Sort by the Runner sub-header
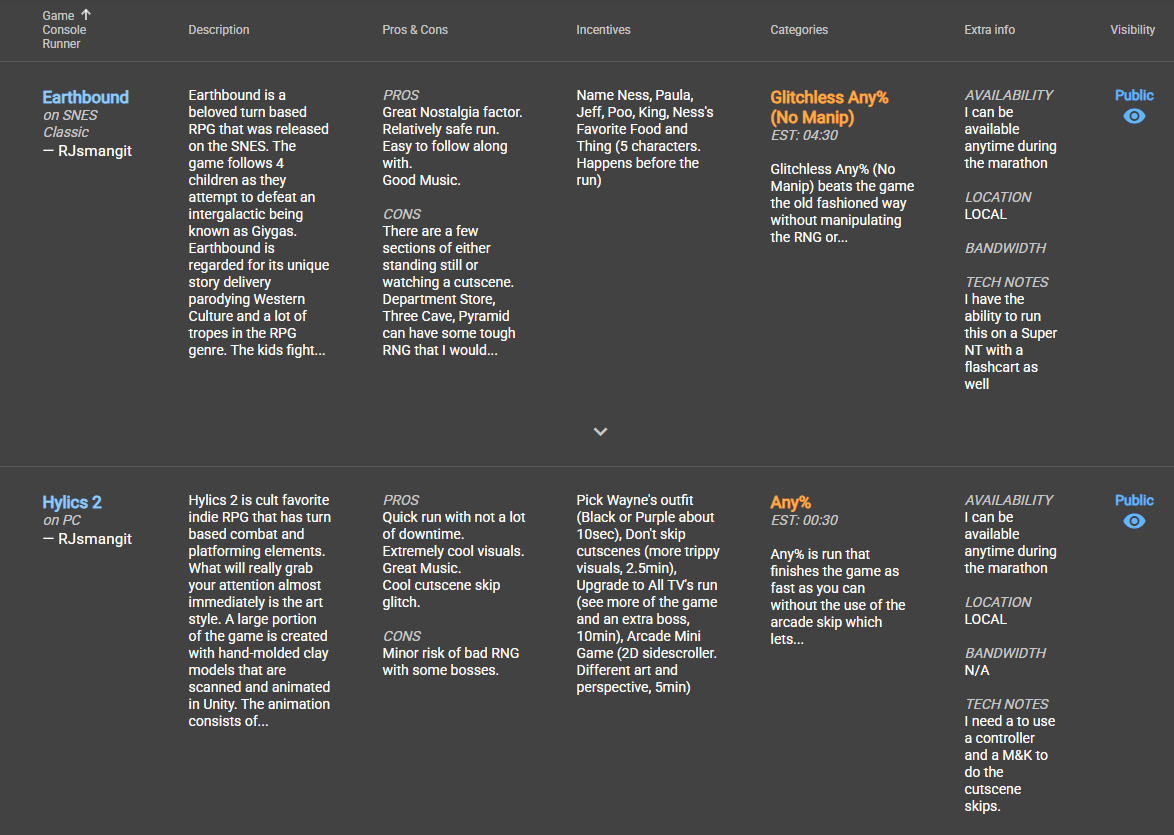The width and height of the screenshot is (1174, 835). click(61, 44)
